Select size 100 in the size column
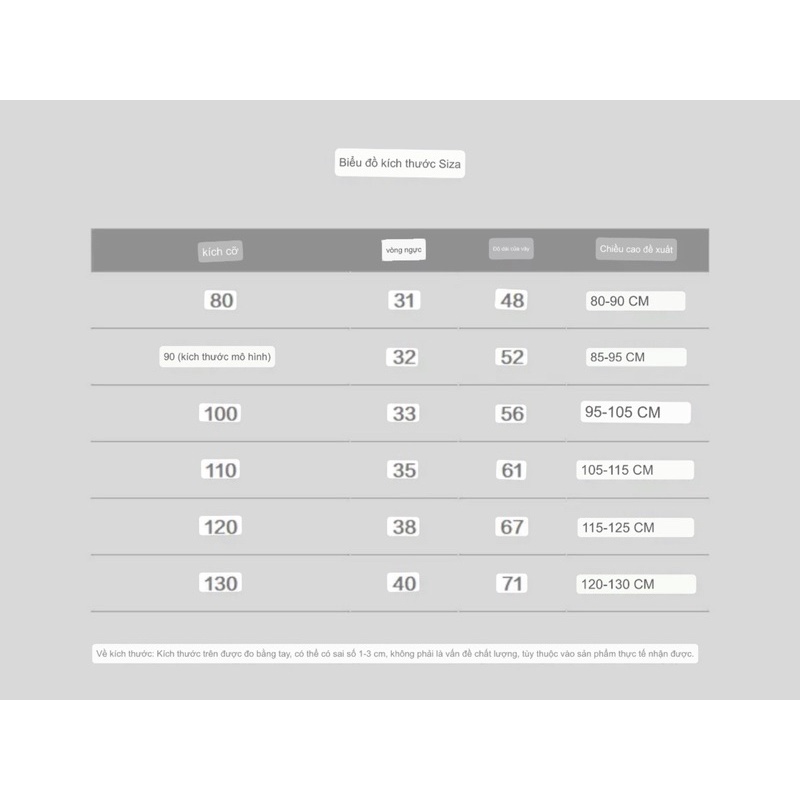Screen dimensions: 800x800 220,413
